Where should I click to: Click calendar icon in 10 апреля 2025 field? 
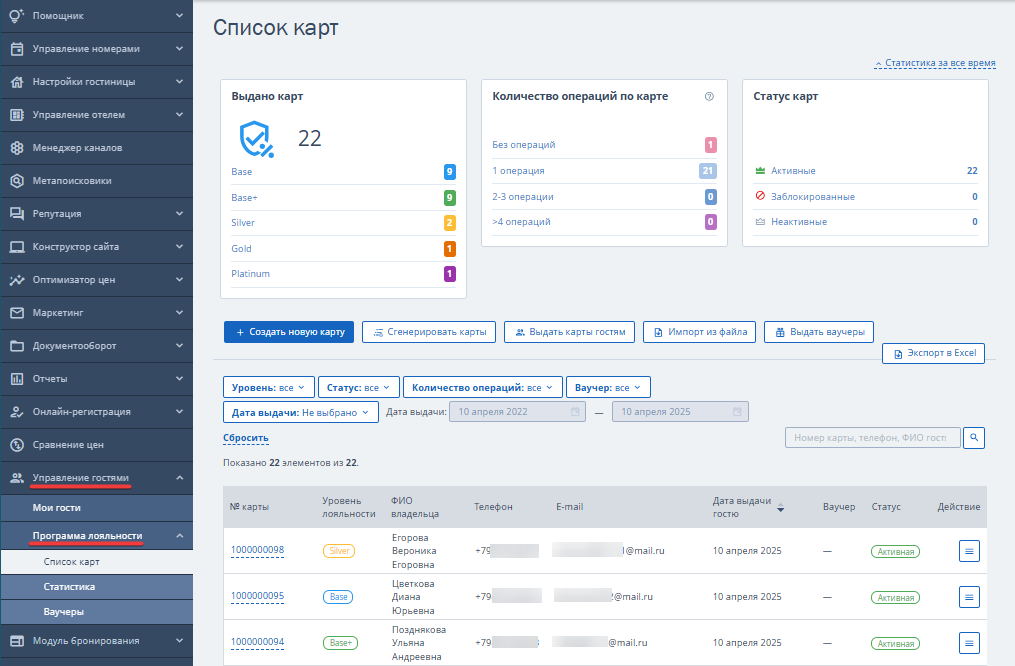pyautogui.click(x=737, y=412)
